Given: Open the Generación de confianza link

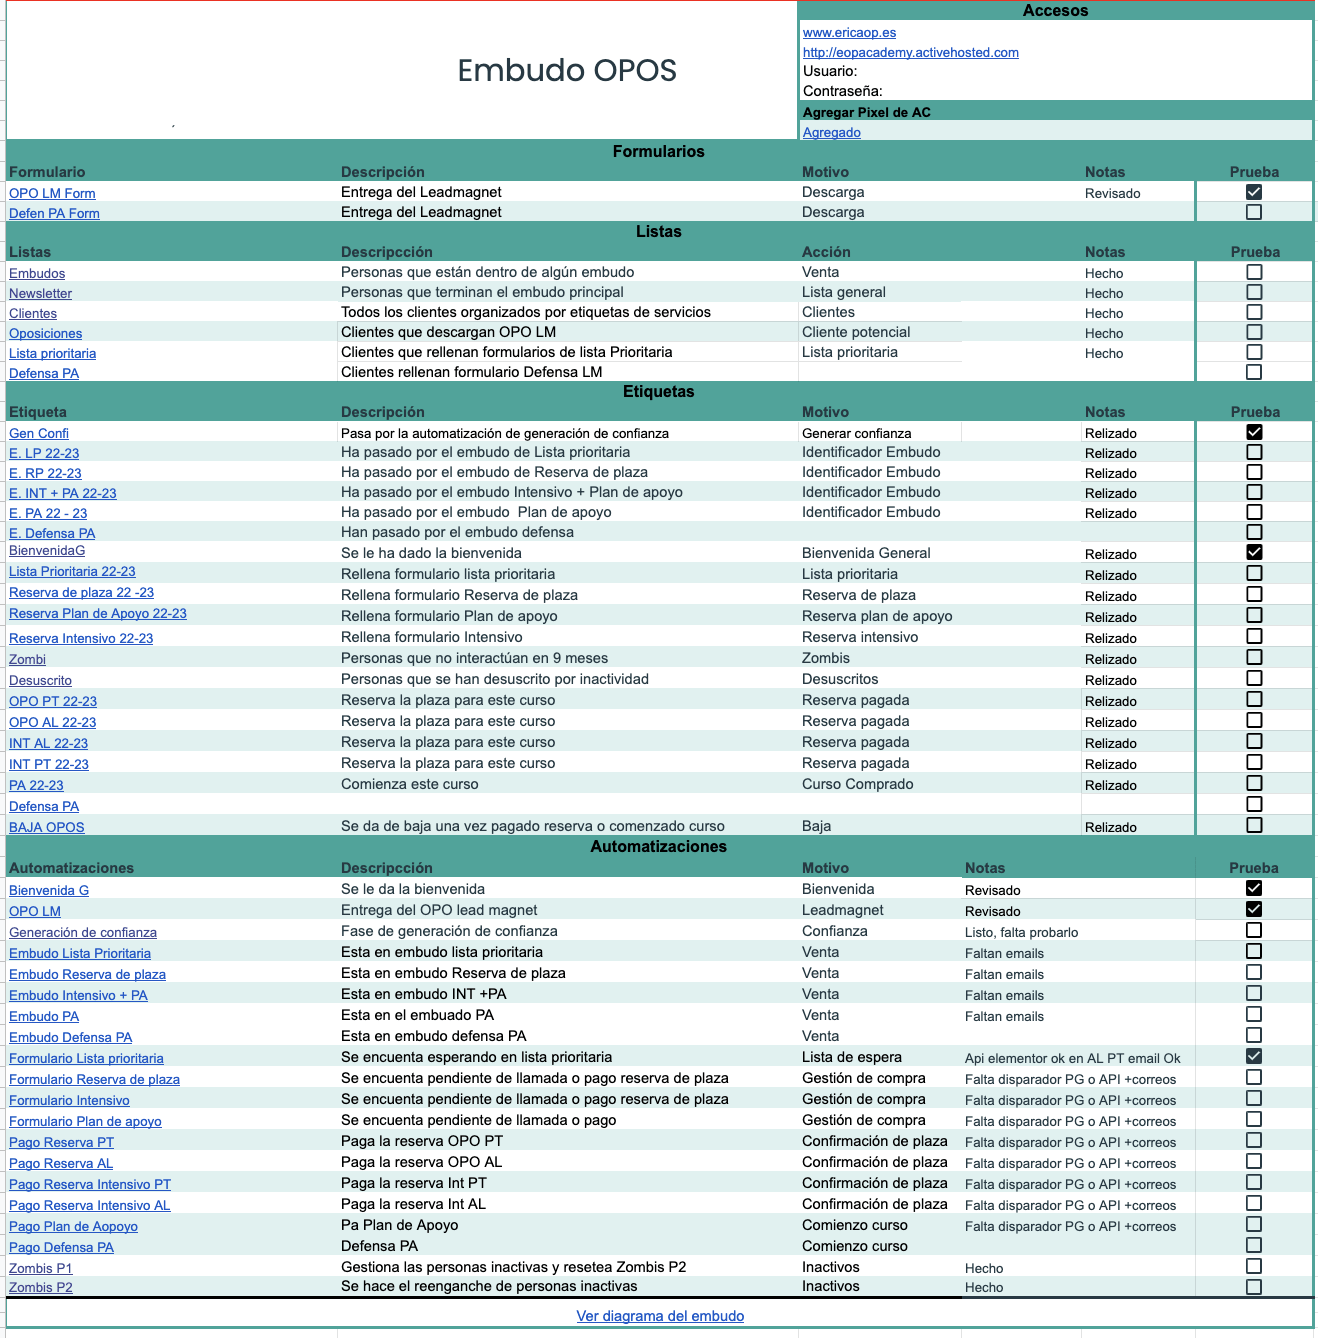Looking at the screenshot, I should 83,932.
